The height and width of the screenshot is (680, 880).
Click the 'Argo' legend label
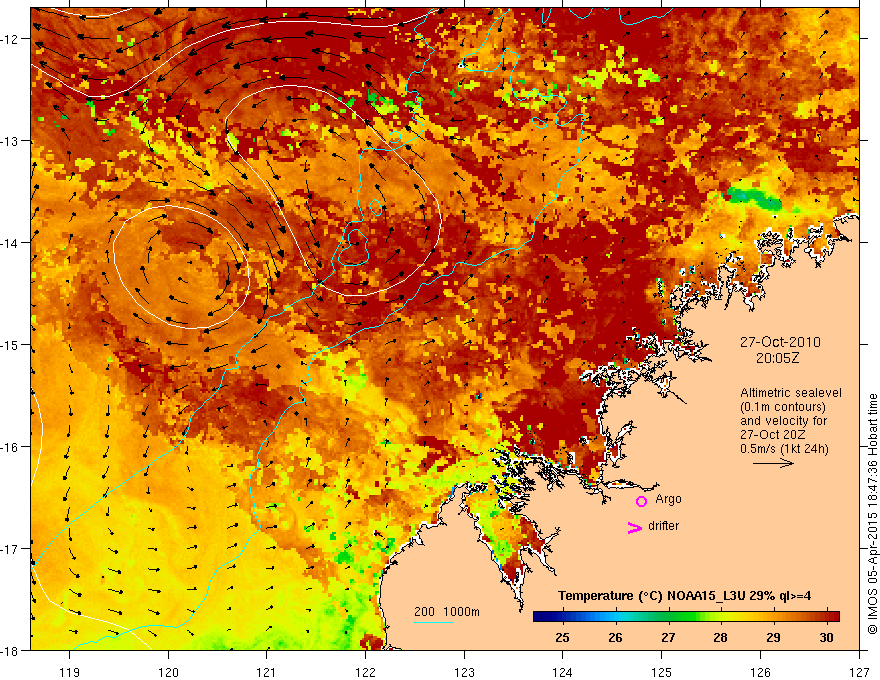click(x=668, y=499)
